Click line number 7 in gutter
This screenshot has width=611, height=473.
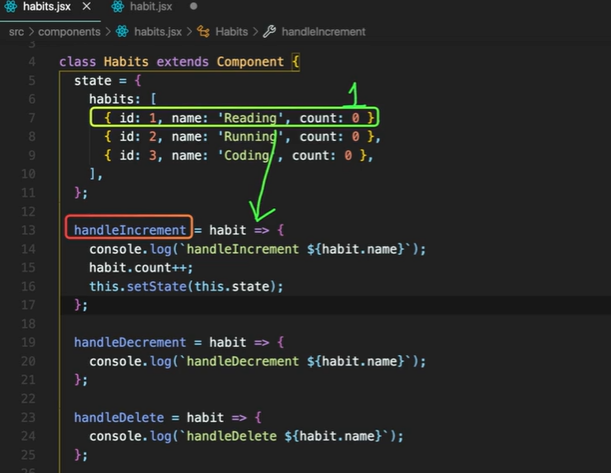pyautogui.click(x=32, y=118)
